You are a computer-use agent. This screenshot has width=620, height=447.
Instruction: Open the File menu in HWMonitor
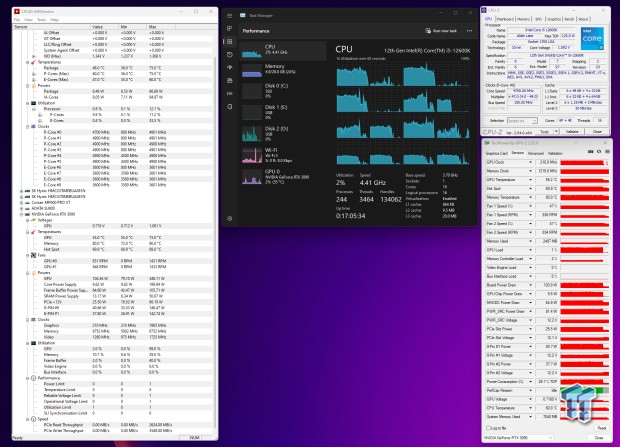17,20
